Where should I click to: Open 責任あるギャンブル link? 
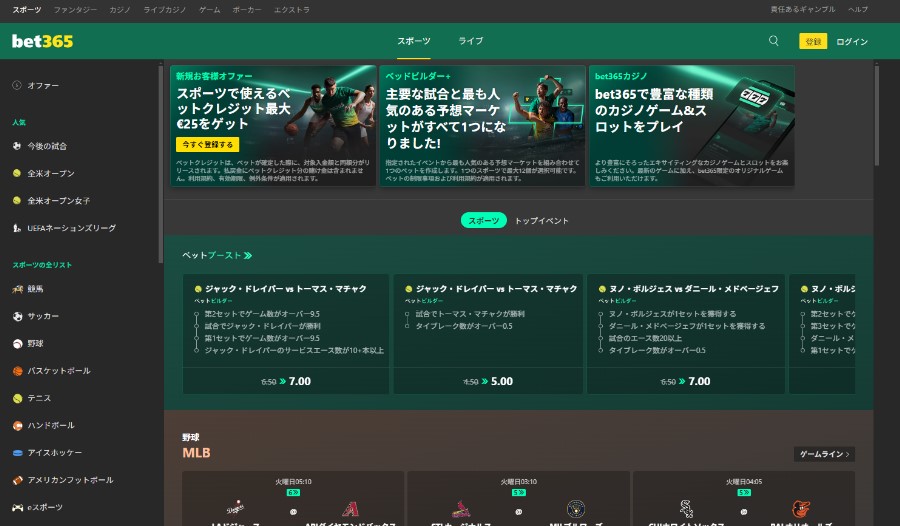803,9
